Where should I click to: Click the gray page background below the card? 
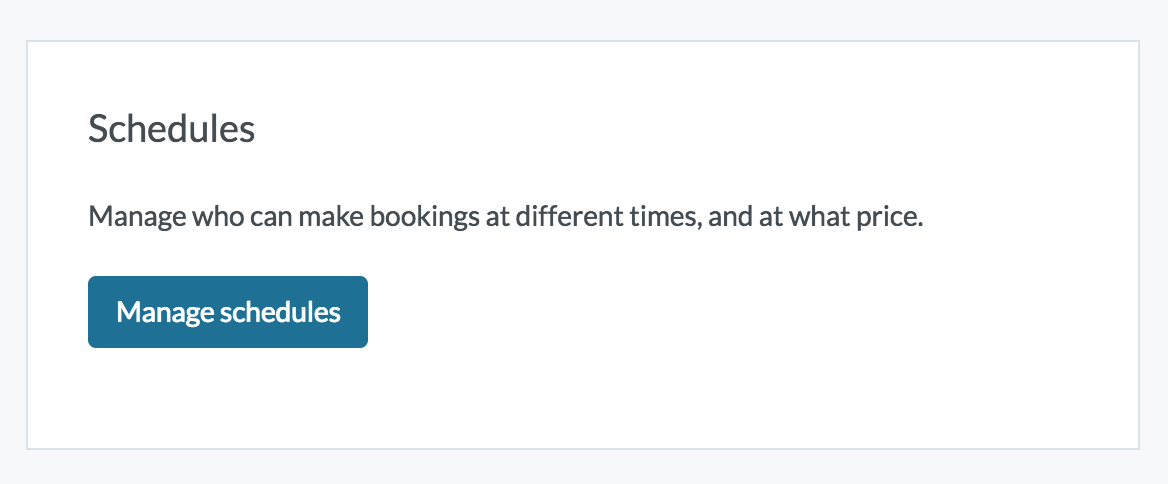coord(584,468)
